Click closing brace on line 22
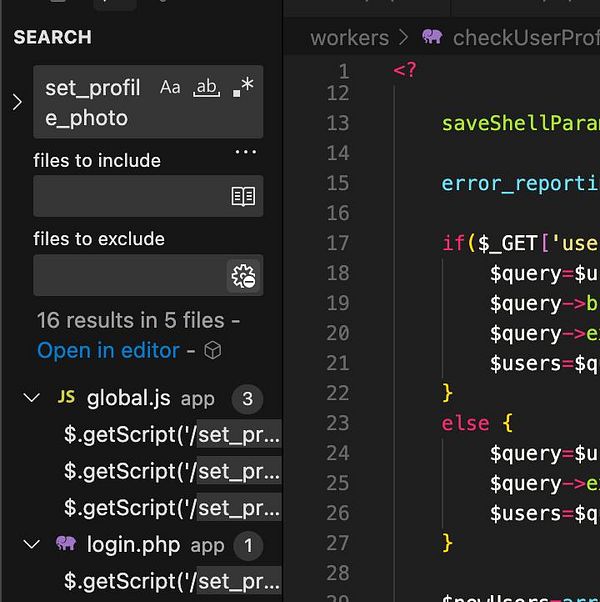This screenshot has height=602, width=600. click(448, 393)
